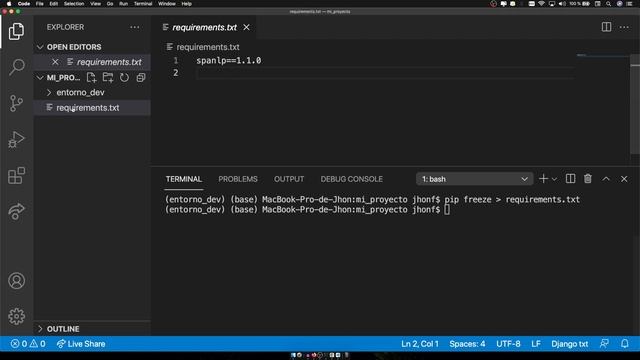Viewport: 640px width, 360px height.
Task: Open the Apple menu
Action: [9, 4]
